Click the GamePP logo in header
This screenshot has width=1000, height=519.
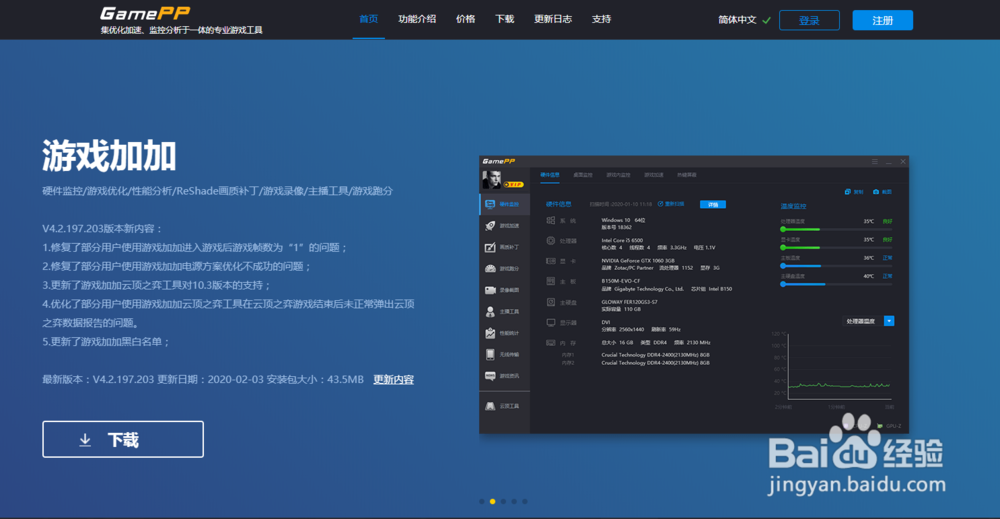(145, 13)
